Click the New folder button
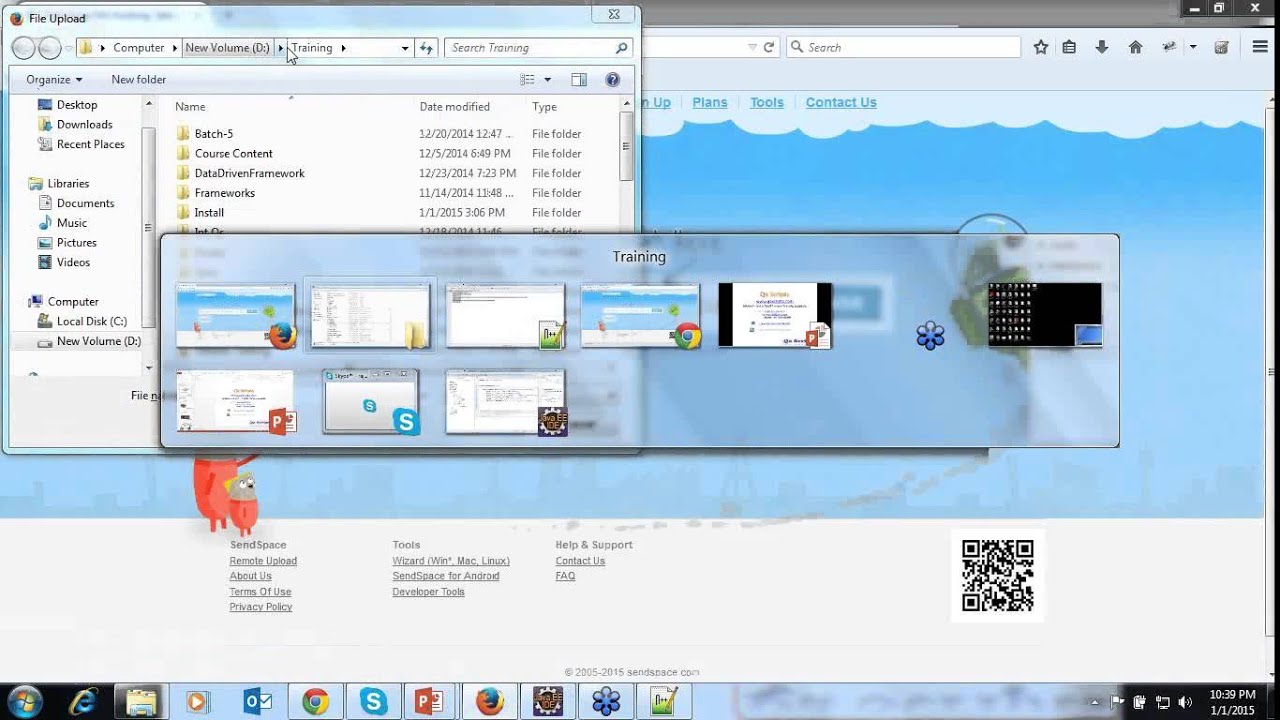 [139, 80]
